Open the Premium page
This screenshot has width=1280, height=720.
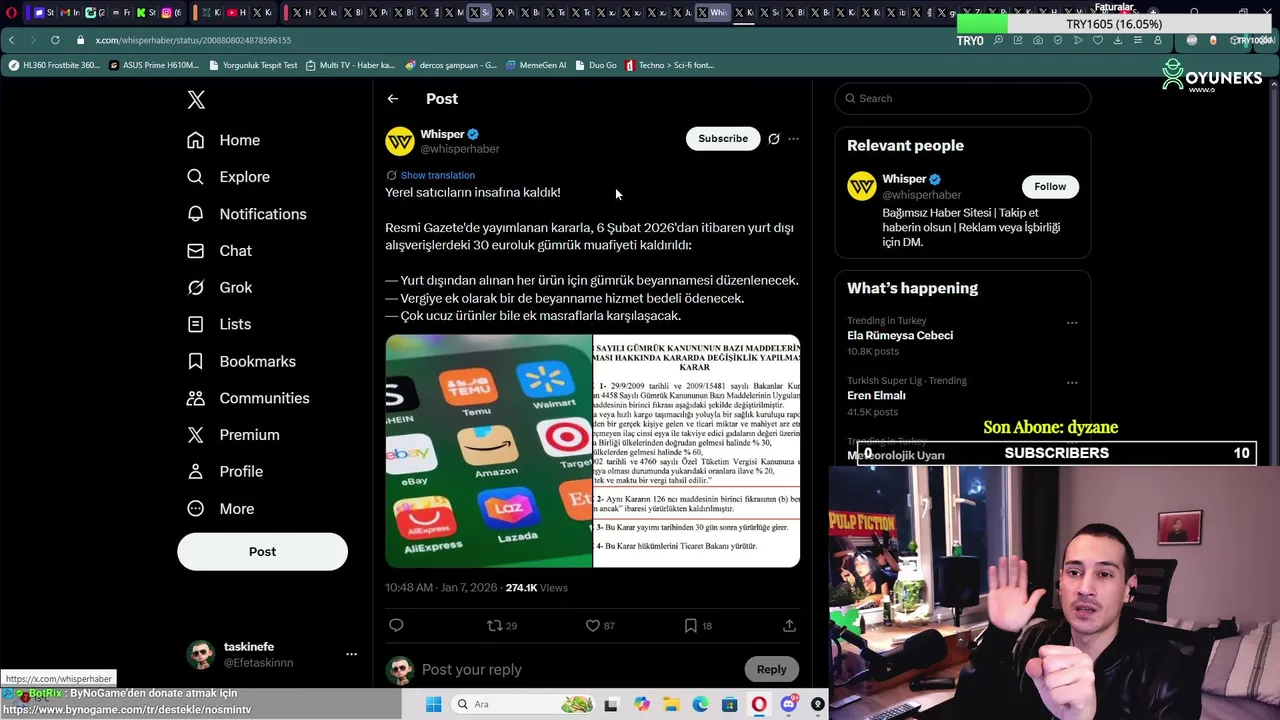(233, 435)
